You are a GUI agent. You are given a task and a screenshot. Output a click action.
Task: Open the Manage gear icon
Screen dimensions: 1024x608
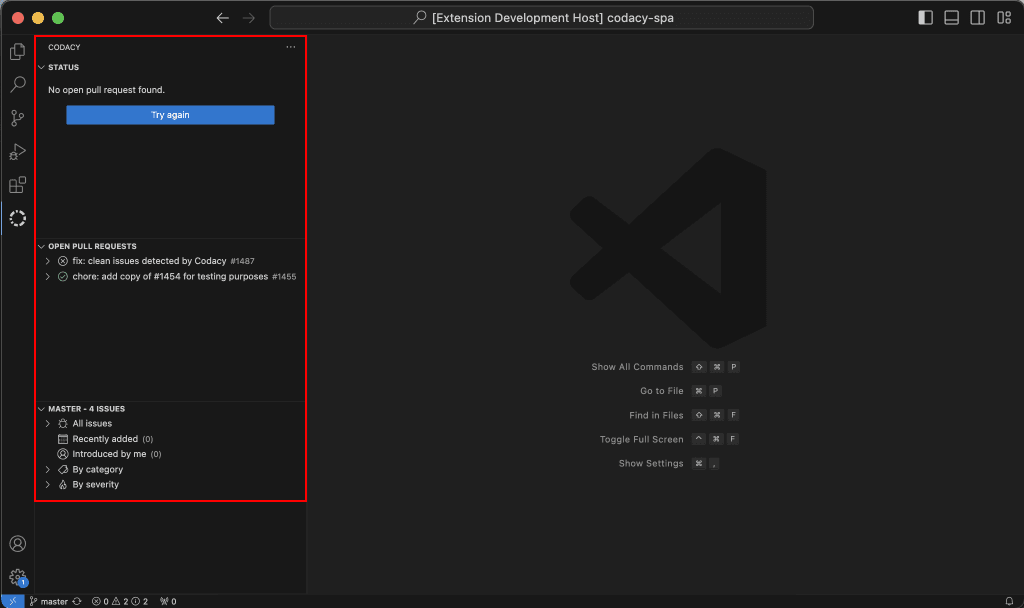click(17, 577)
